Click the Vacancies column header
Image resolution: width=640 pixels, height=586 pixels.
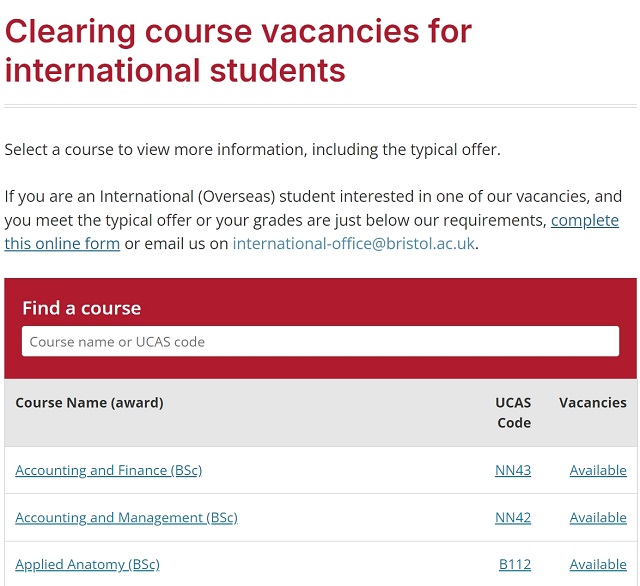593,403
